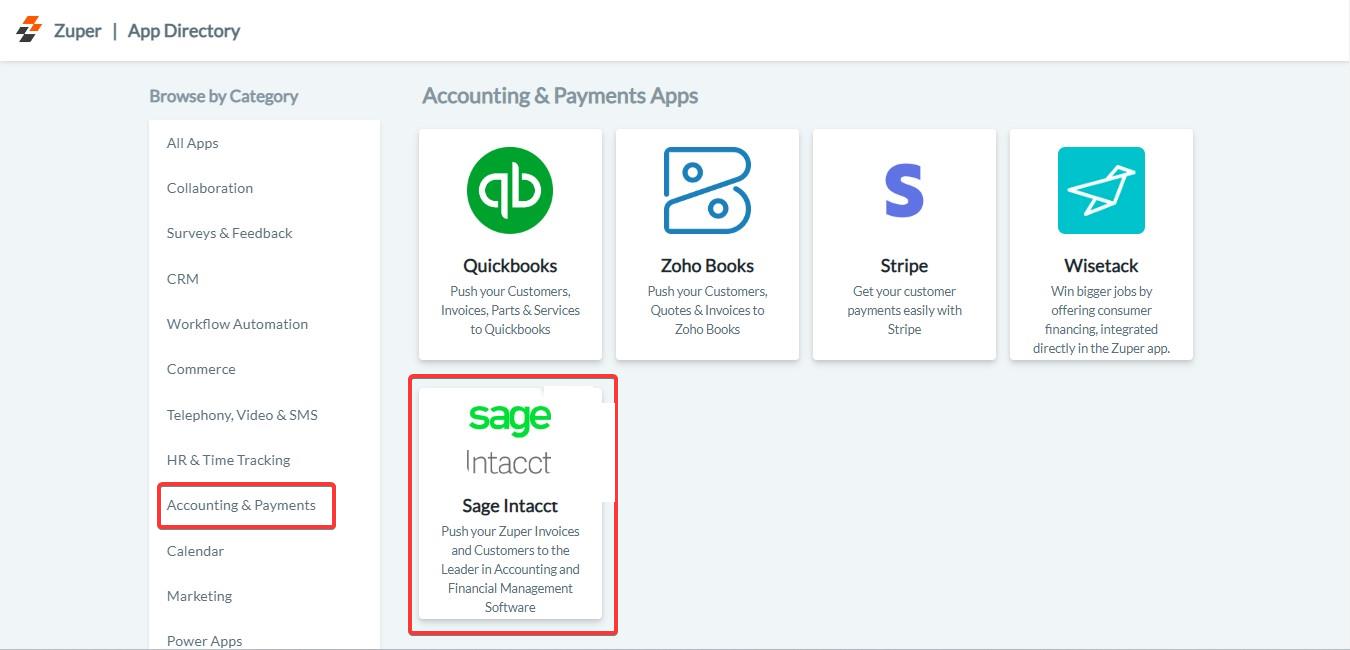Click the Sage Intacct logo
This screenshot has width=1350, height=650.
click(510, 438)
